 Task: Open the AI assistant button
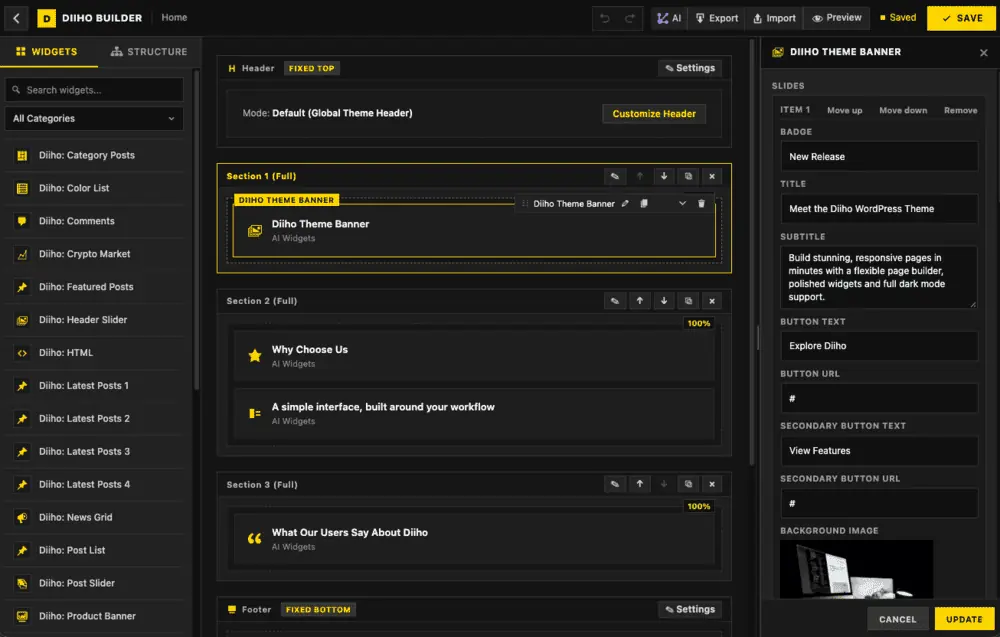669,18
